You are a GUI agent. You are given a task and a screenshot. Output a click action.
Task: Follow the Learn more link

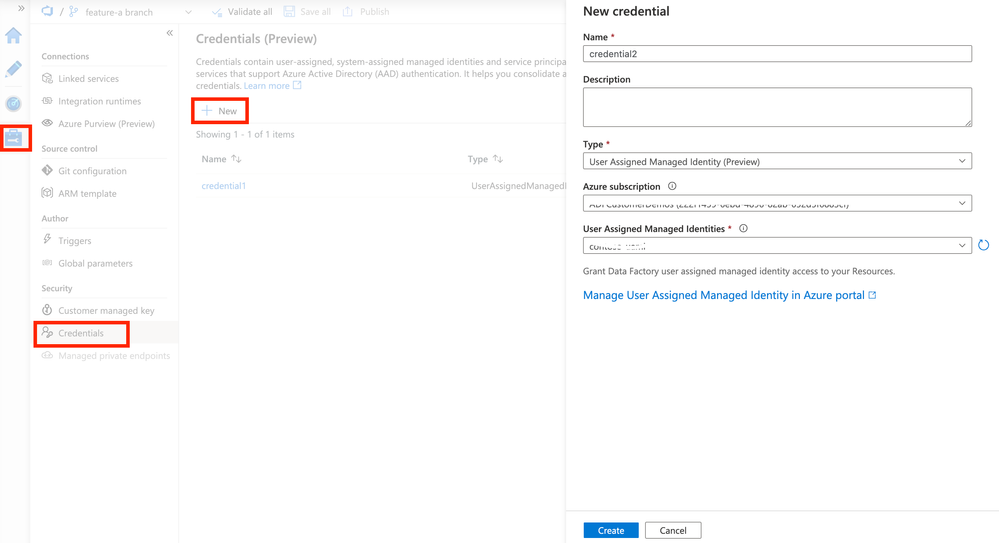[x=273, y=85]
